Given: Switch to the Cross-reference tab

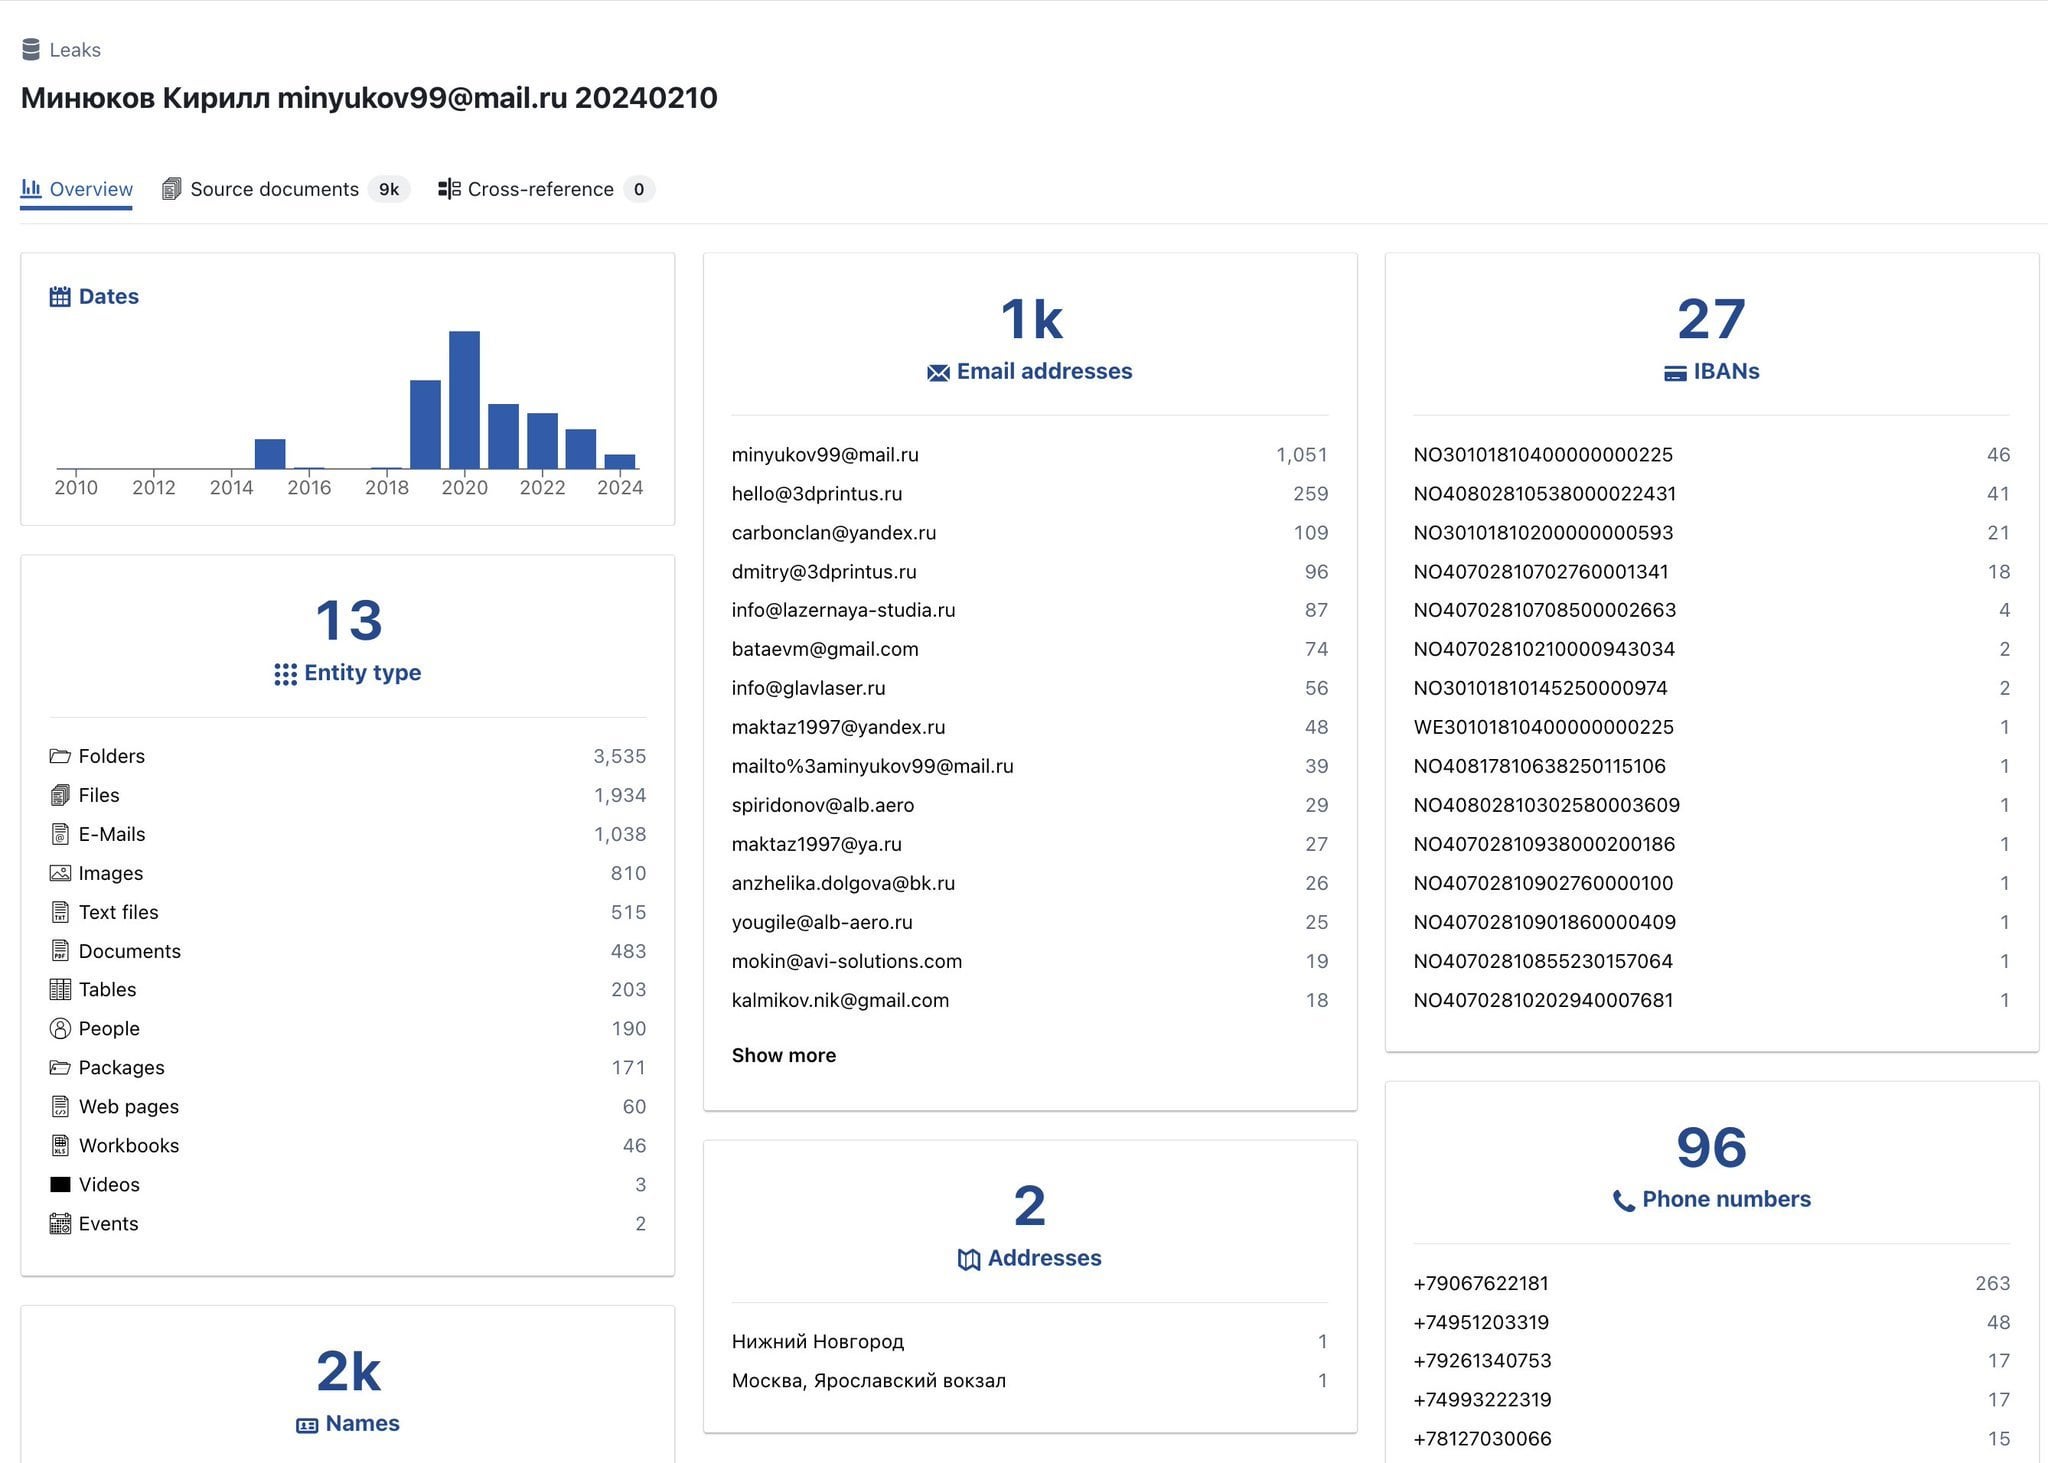Looking at the screenshot, I should [x=539, y=189].
